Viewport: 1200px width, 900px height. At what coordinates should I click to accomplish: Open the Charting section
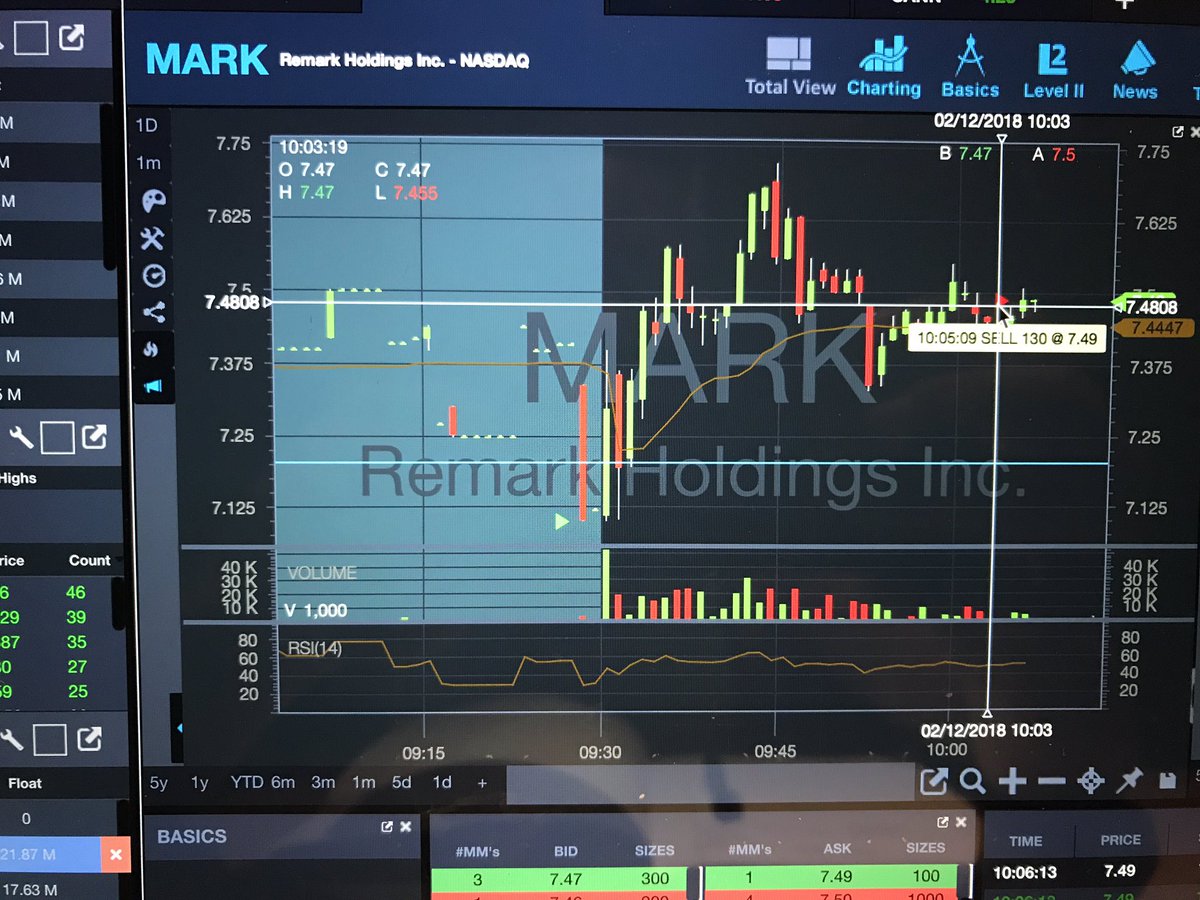[883, 68]
